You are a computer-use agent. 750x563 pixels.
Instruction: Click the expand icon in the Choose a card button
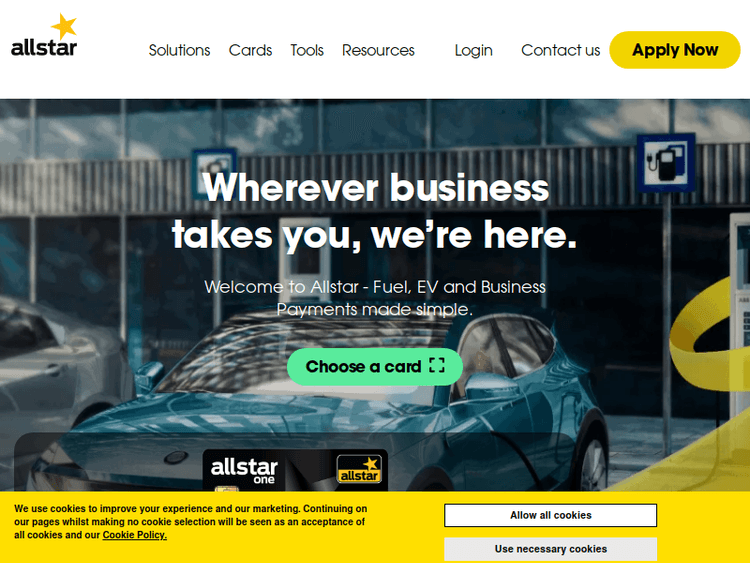tap(437, 365)
